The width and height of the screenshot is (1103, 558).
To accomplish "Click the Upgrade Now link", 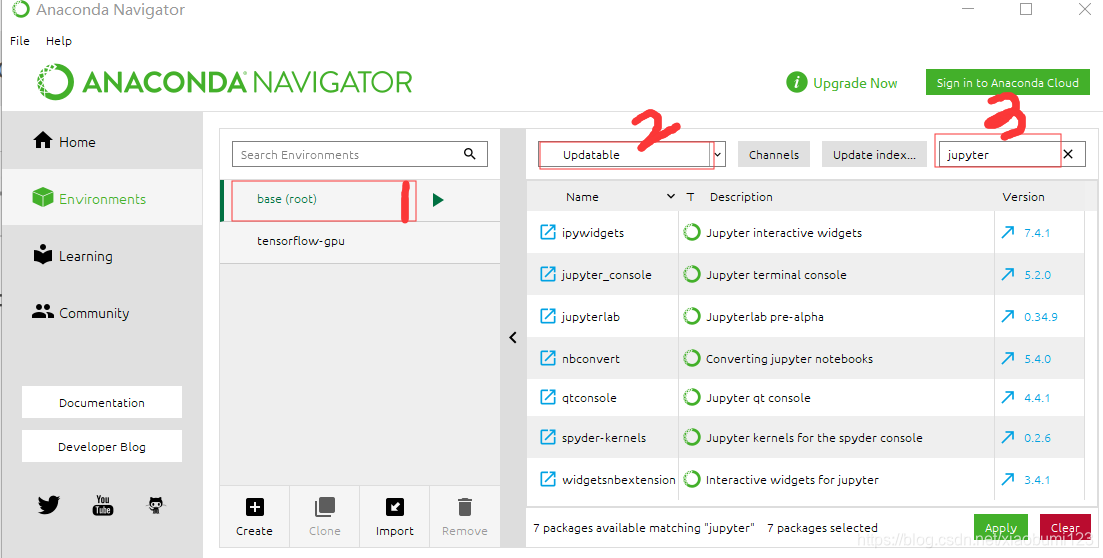I will pos(855,83).
